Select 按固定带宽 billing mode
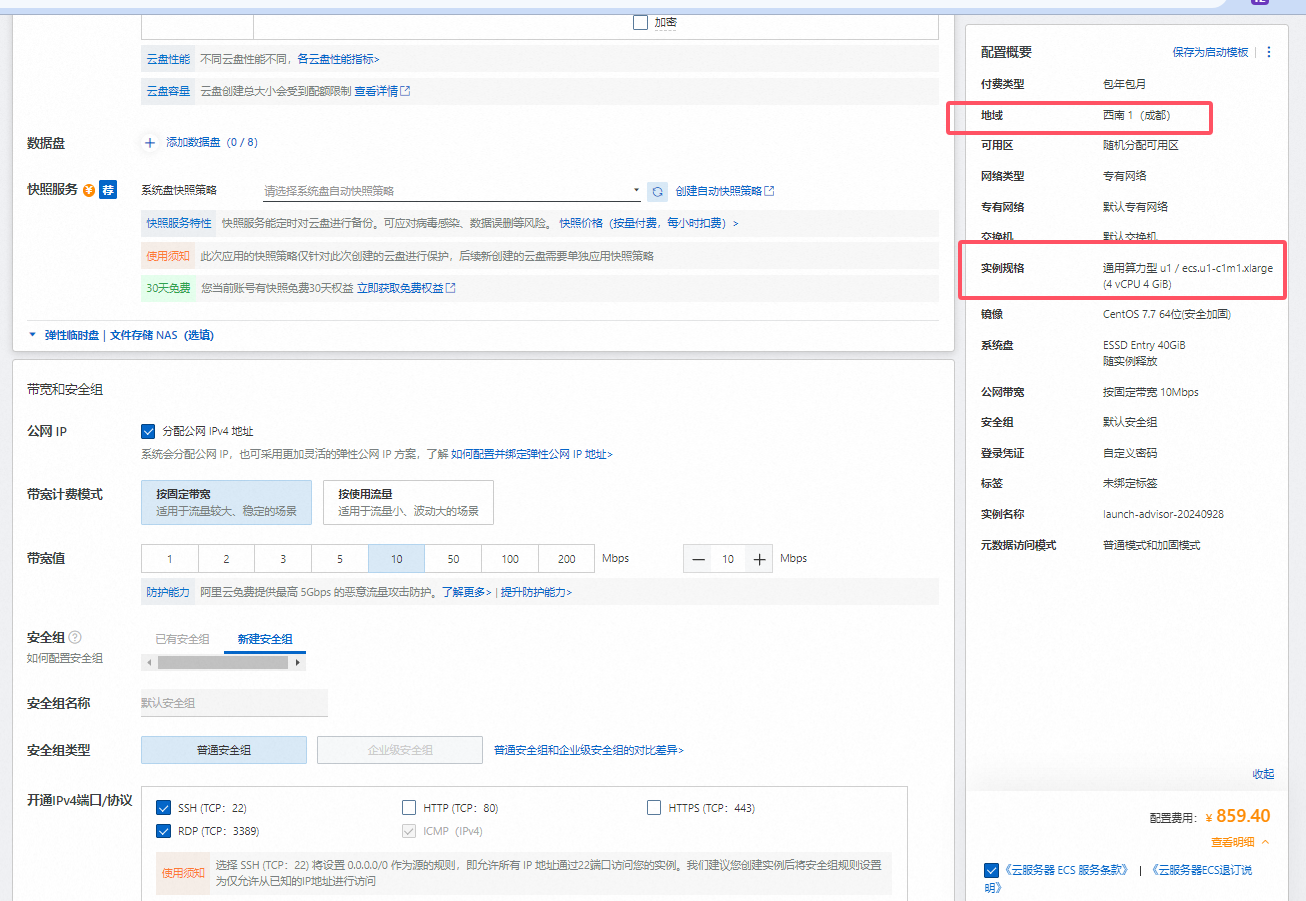The image size is (1306, 901). [226, 502]
